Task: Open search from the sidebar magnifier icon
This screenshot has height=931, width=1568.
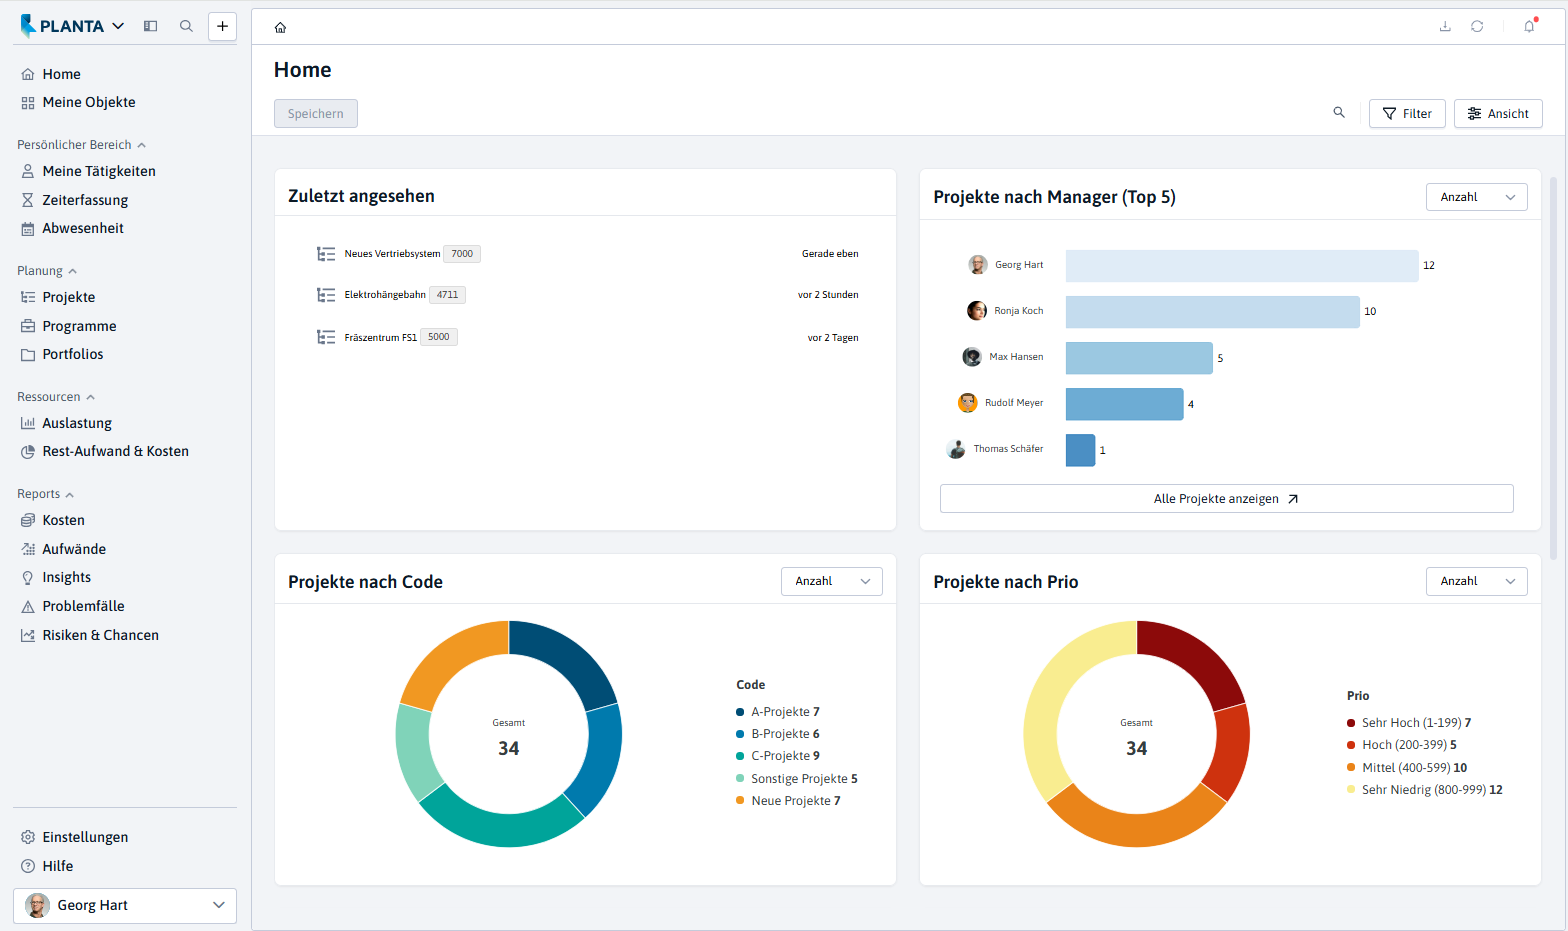Action: [186, 26]
